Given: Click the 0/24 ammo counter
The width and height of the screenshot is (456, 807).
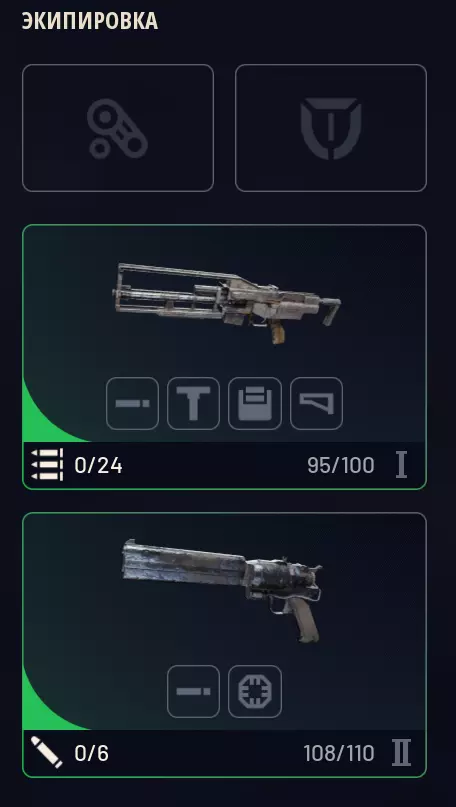Looking at the screenshot, I should pyautogui.click(x=98, y=466).
